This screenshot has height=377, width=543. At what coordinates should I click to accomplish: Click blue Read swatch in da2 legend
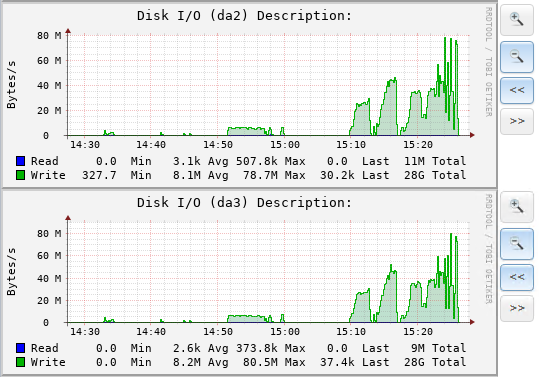pyautogui.click(x=20, y=161)
